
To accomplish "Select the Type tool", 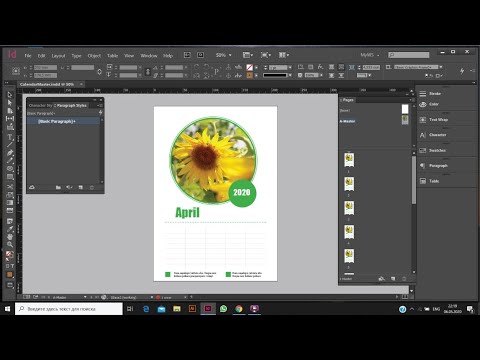I will click(x=10, y=137).
